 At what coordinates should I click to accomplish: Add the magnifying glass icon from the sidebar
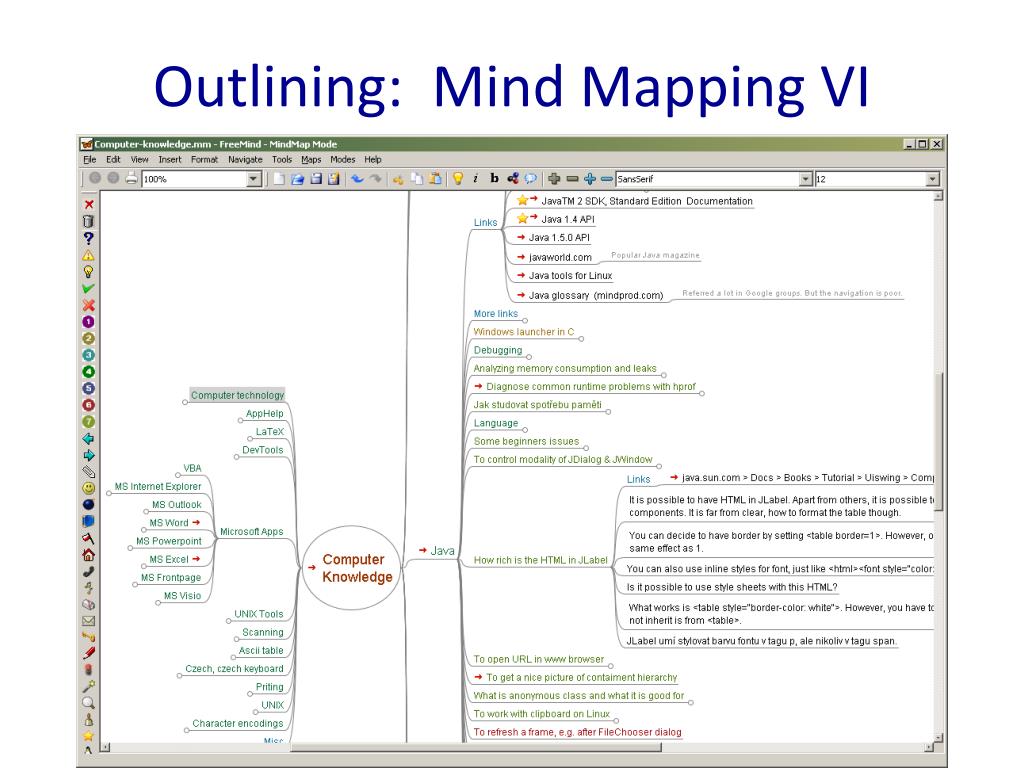tap(89, 703)
